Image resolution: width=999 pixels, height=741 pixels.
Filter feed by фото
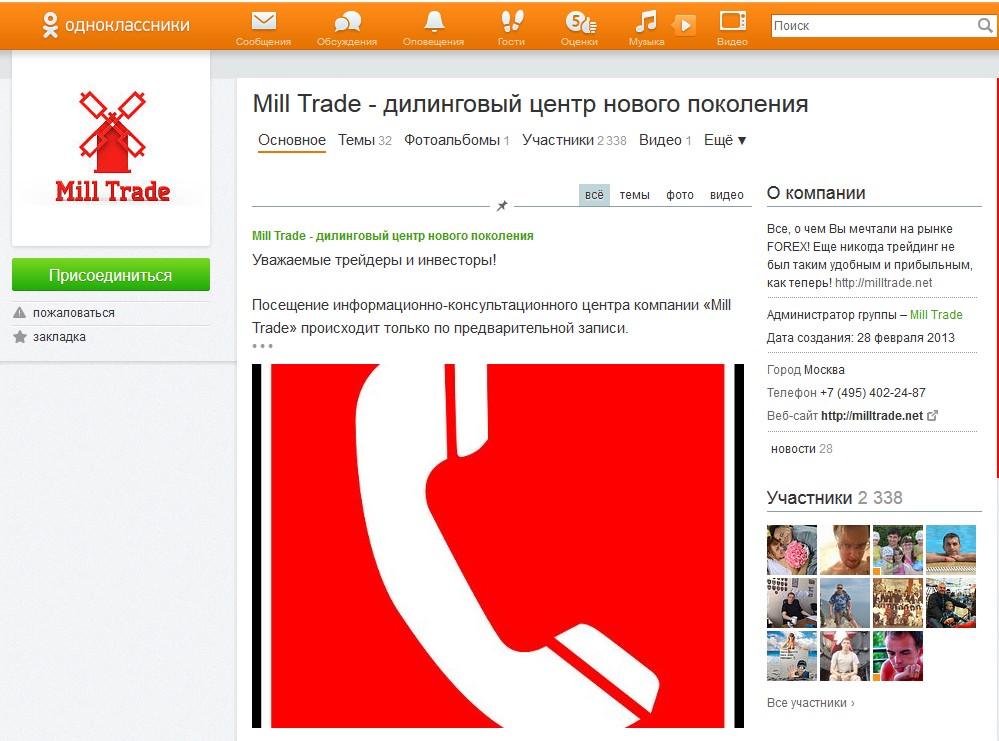(680, 195)
